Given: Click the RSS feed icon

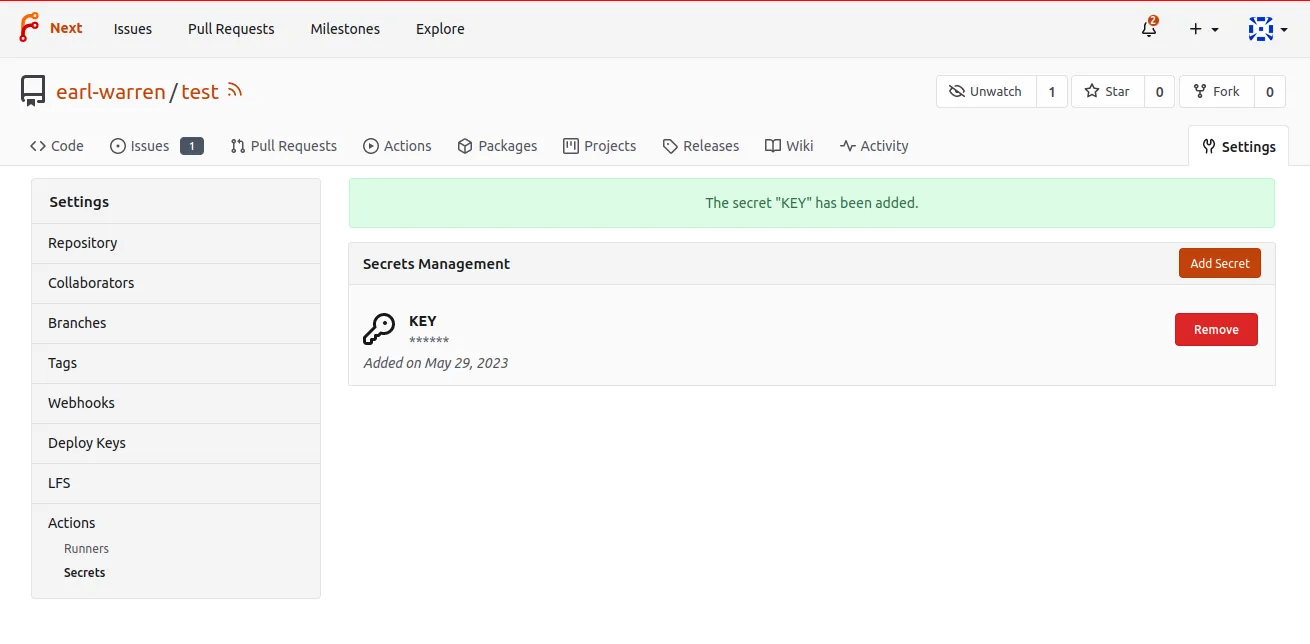Looking at the screenshot, I should pos(235,91).
